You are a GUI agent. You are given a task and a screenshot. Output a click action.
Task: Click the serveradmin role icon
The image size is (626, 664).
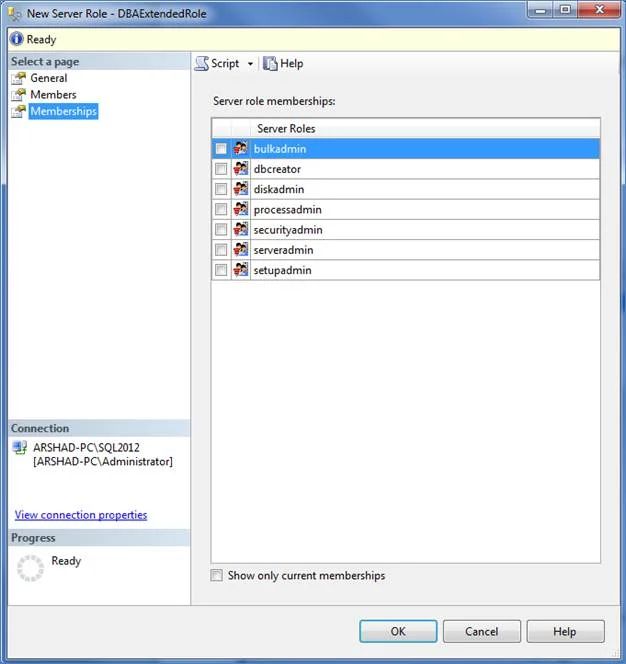[241, 250]
